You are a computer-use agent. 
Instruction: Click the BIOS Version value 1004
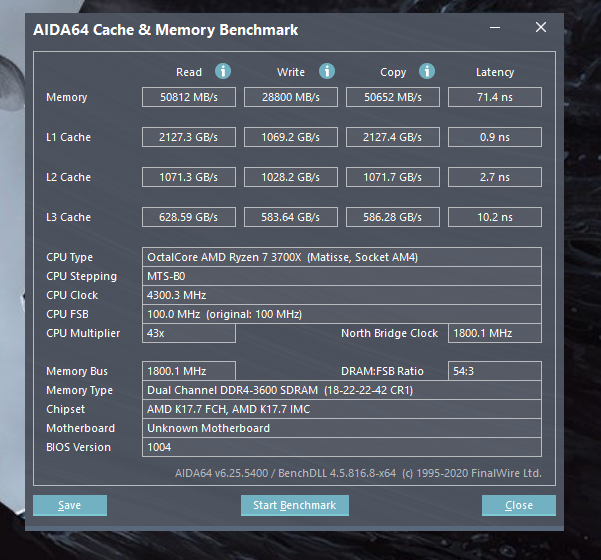coord(342,447)
